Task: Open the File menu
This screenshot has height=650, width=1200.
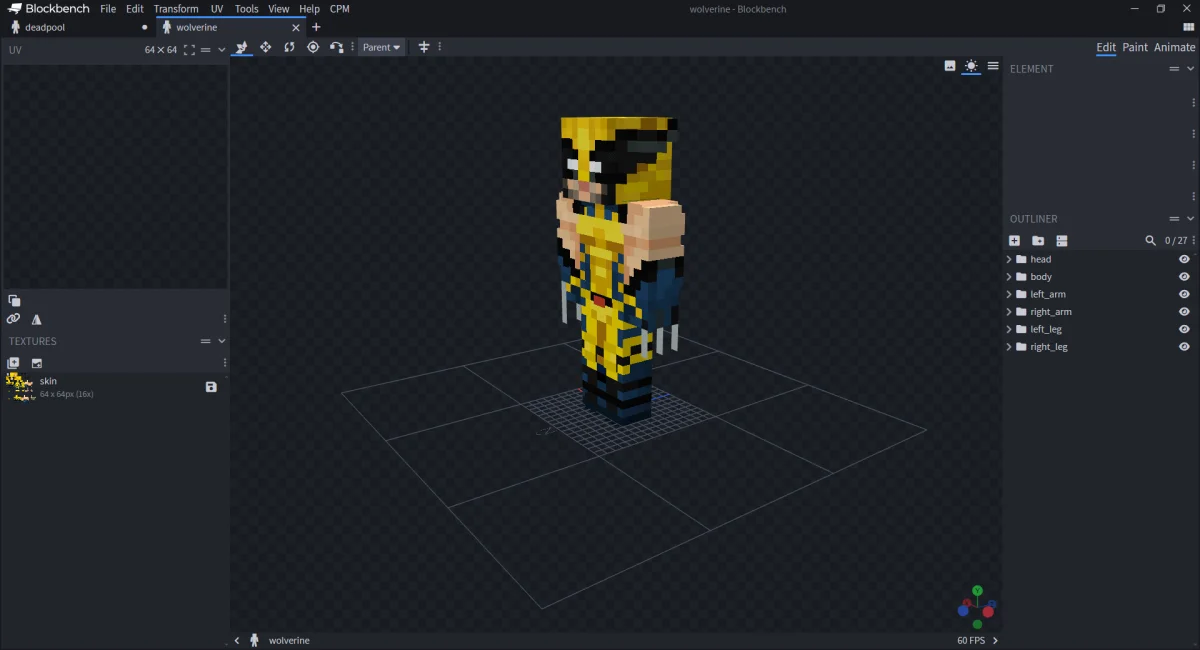Action: point(108,9)
